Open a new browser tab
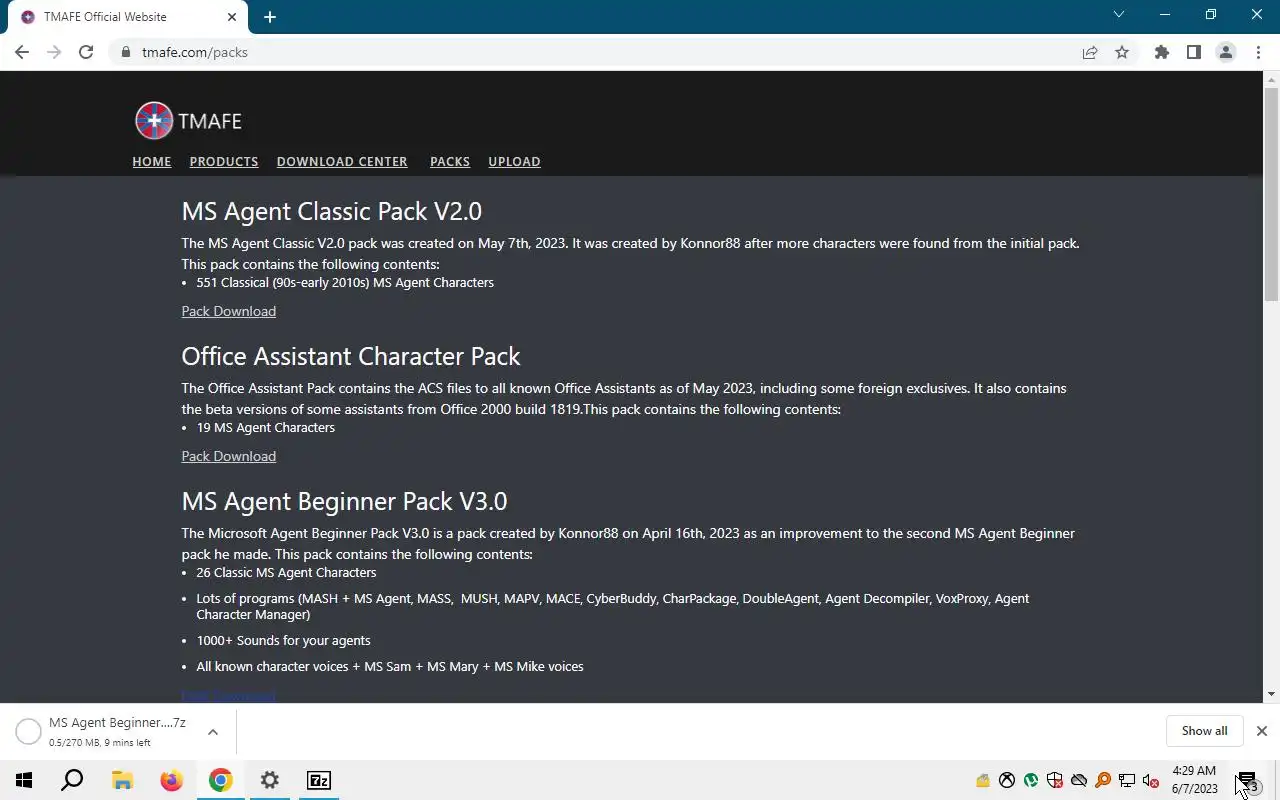Viewport: 1280px width, 800px height. pos(270,17)
